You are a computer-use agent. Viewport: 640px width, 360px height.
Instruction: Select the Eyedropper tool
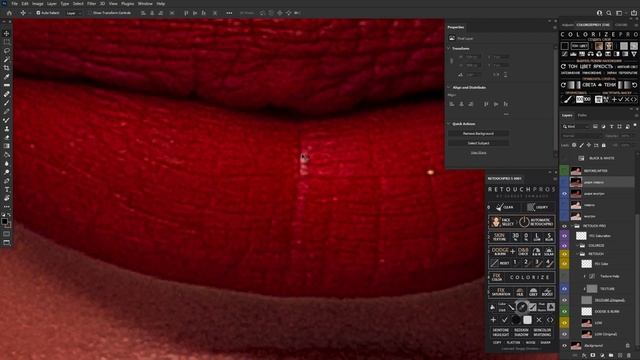(x=7, y=76)
